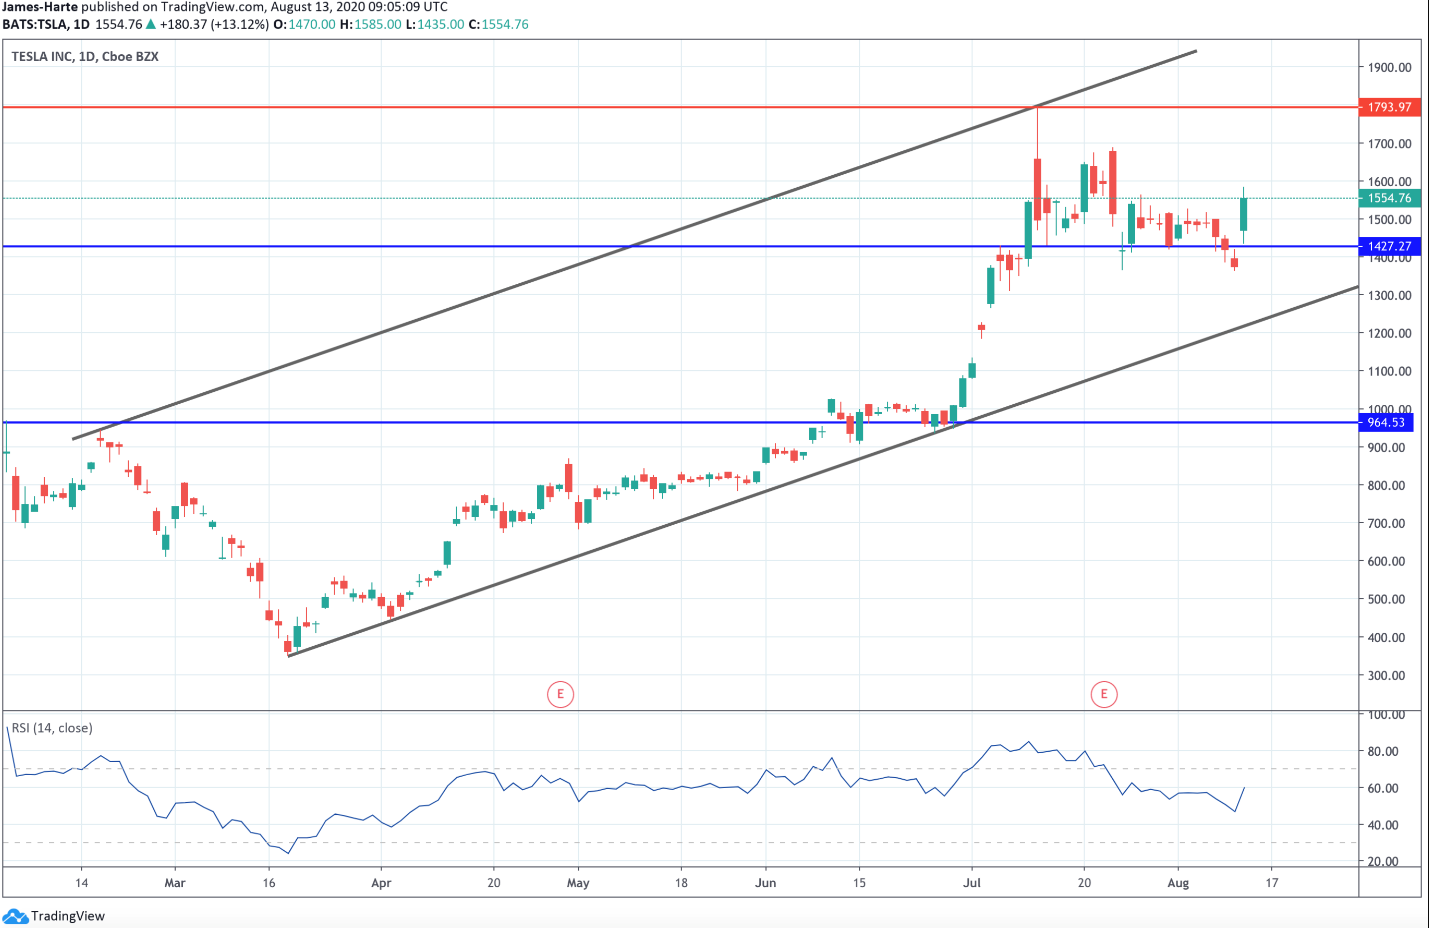
Task: Click the 80.00 level on the RSI scale
Action: point(1383,752)
